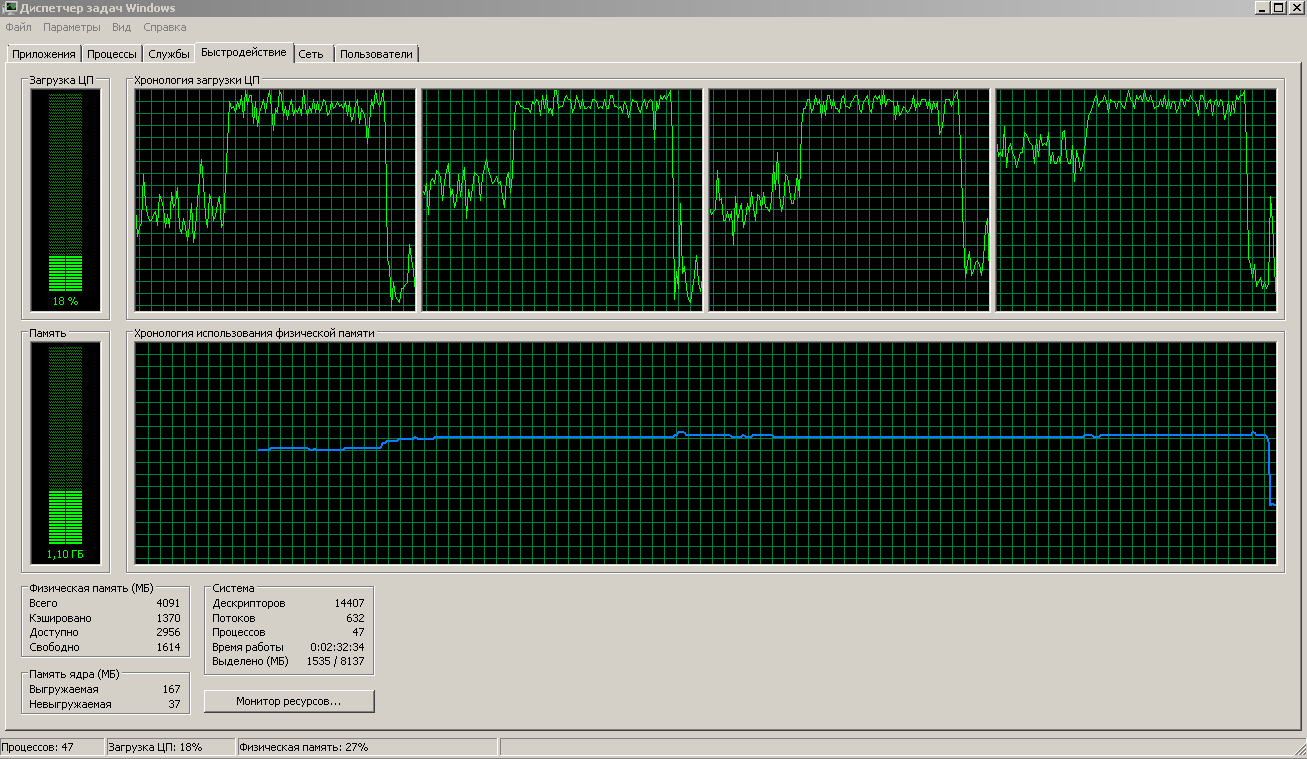Click the Физическая память (МБ) group label
This screenshot has height=759, width=1307.
(x=91, y=589)
